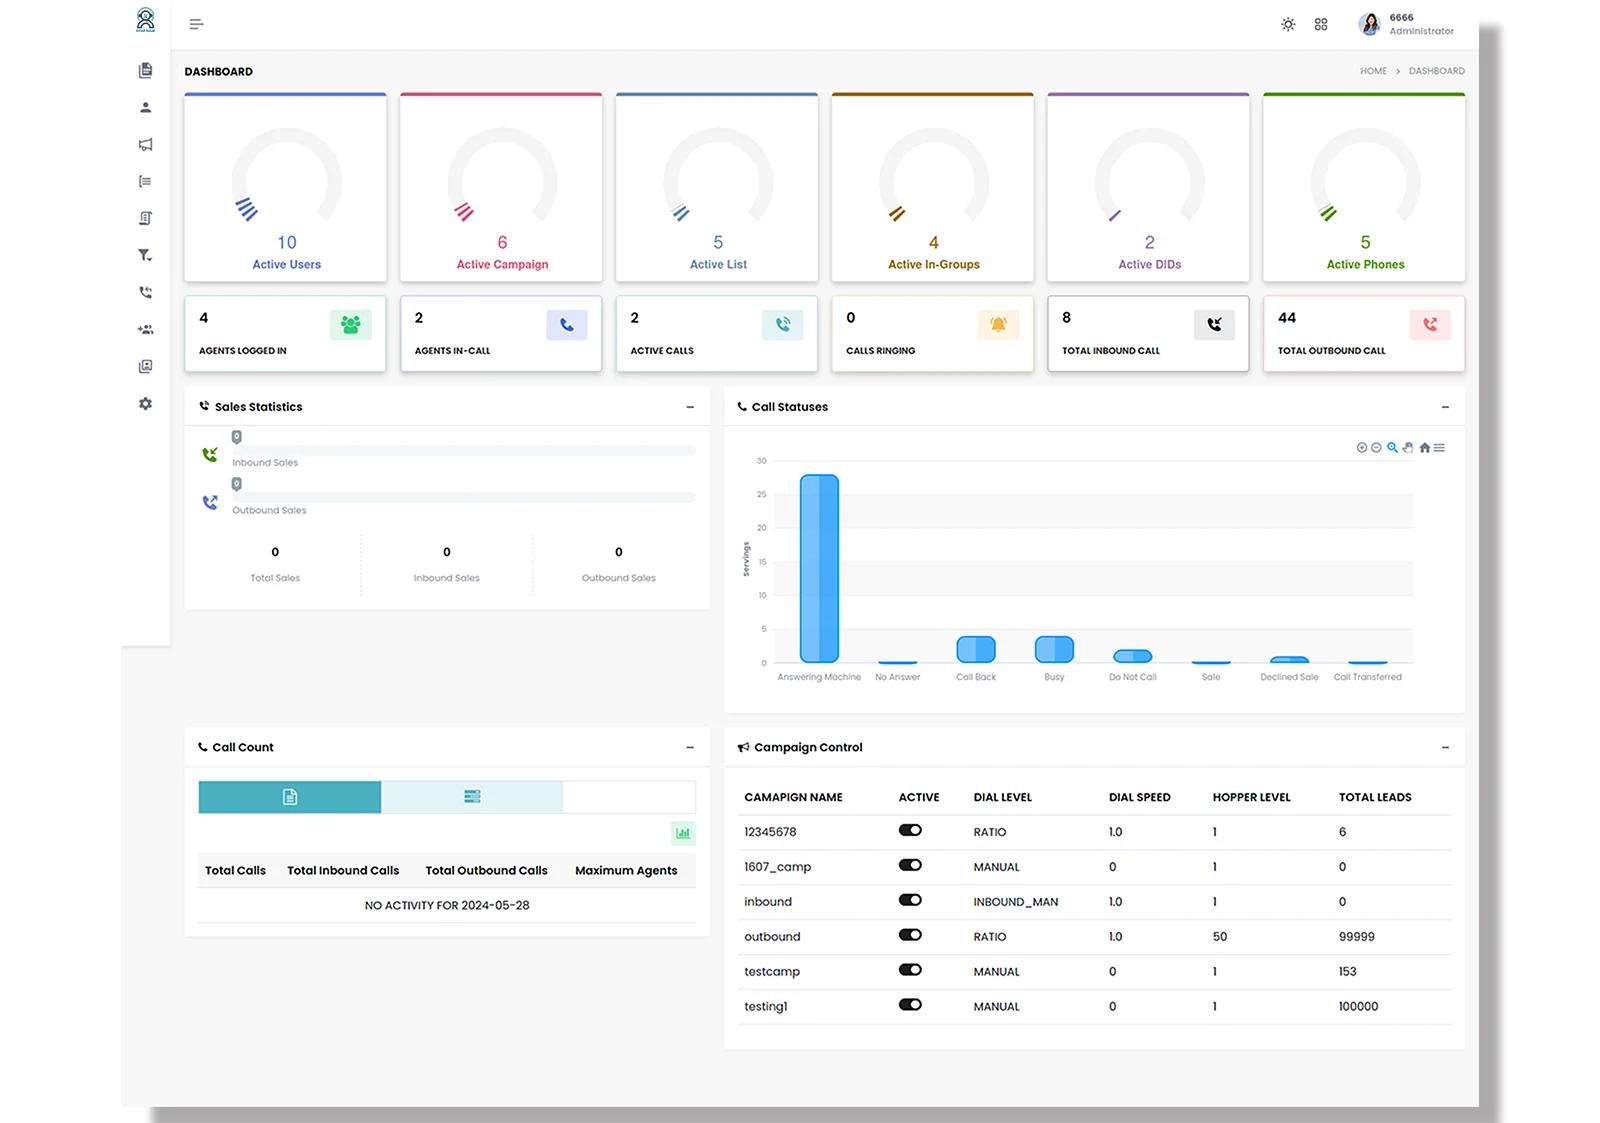
Task: Collapse the Call Count panel
Action: point(689,747)
